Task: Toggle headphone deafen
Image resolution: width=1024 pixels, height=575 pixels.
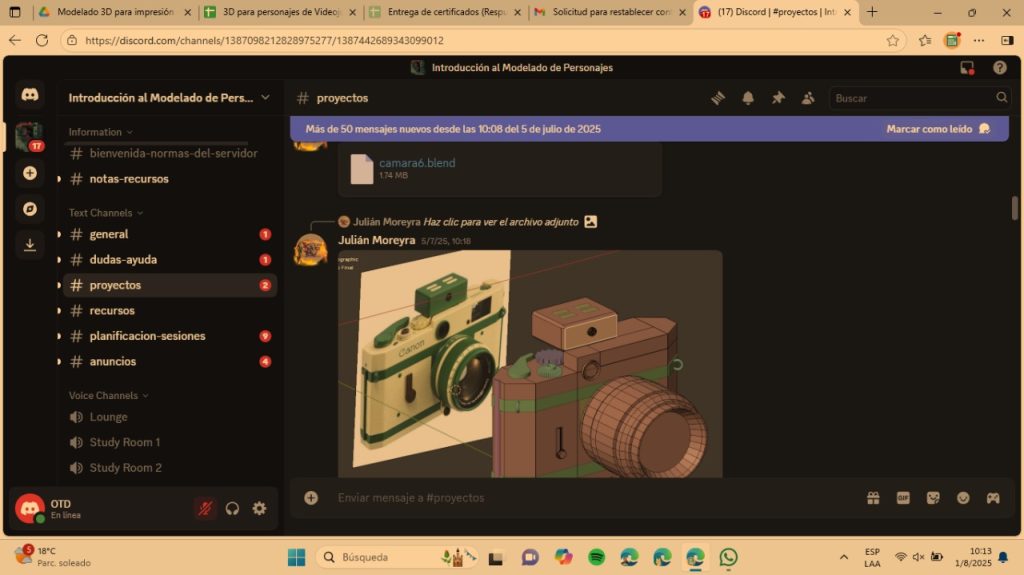Action: (232, 508)
